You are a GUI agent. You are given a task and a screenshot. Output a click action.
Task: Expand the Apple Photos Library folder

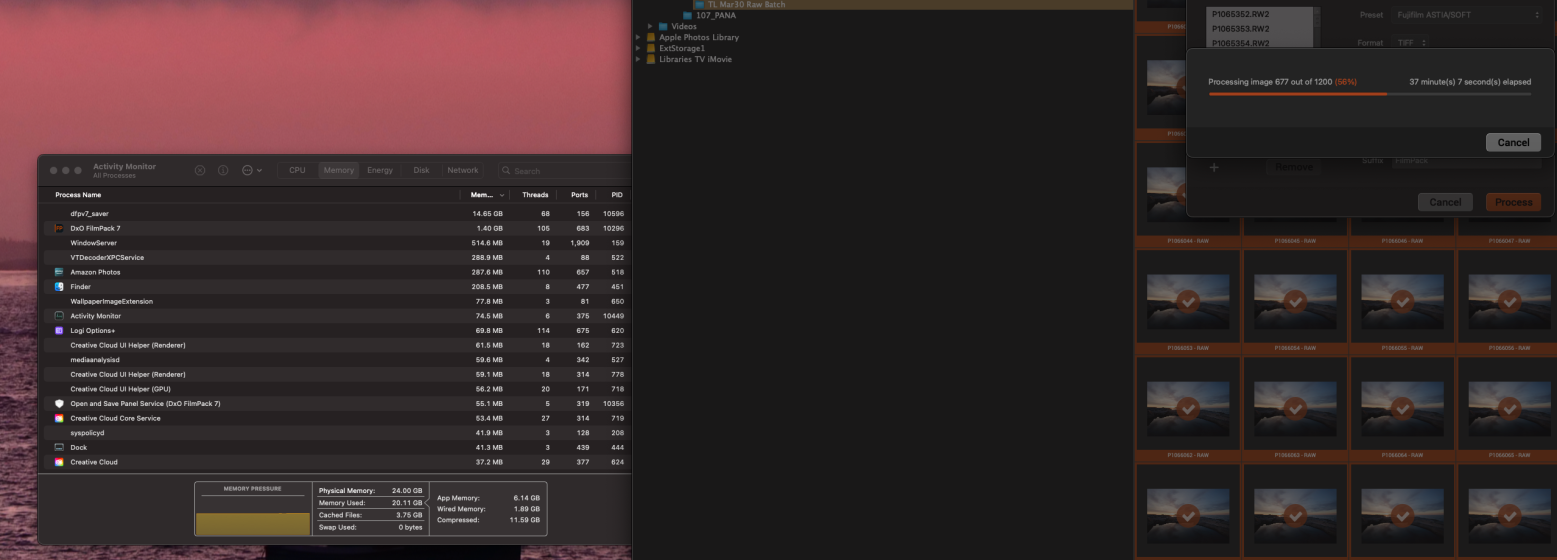pos(639,37)
